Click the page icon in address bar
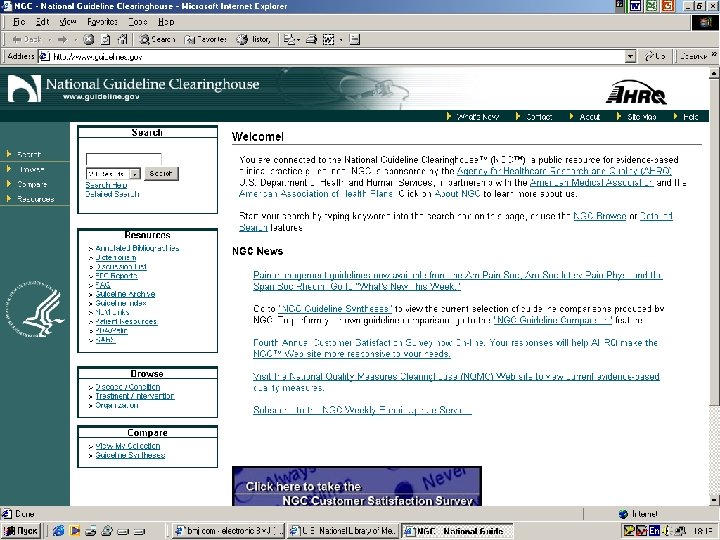Viewport: 720px width, 540px height. [x=44, y=56]
